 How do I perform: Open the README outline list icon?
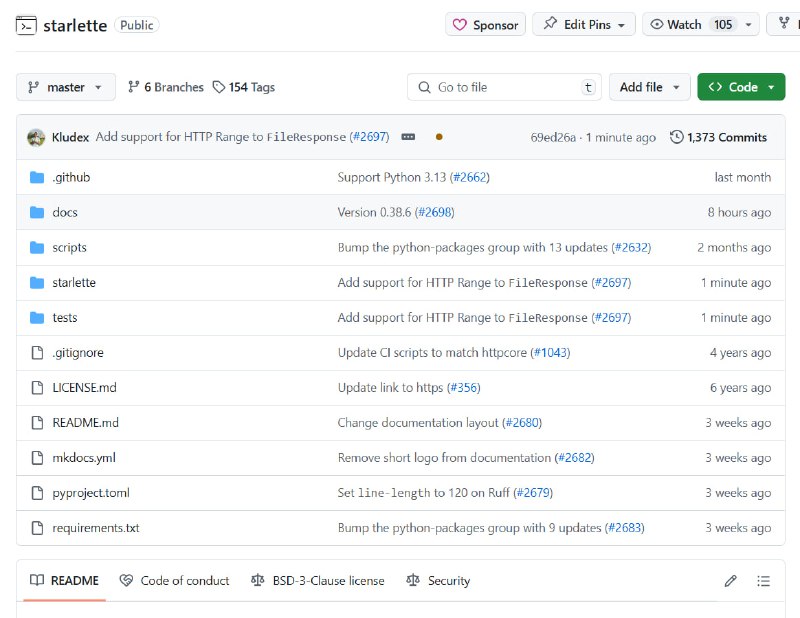click(x=764, y=581)
